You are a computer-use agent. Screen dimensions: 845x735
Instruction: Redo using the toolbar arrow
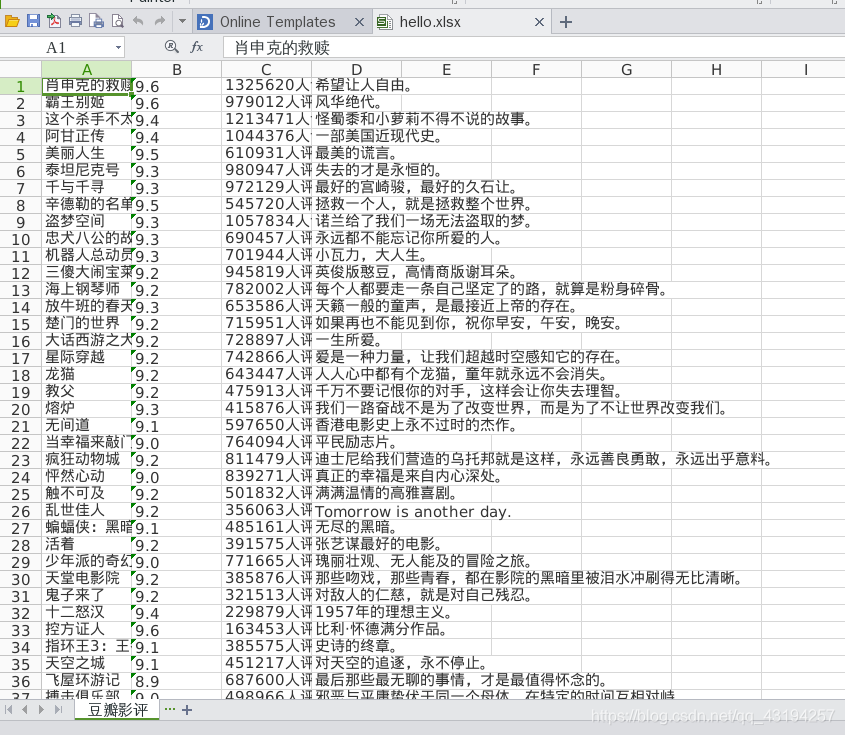160,22
